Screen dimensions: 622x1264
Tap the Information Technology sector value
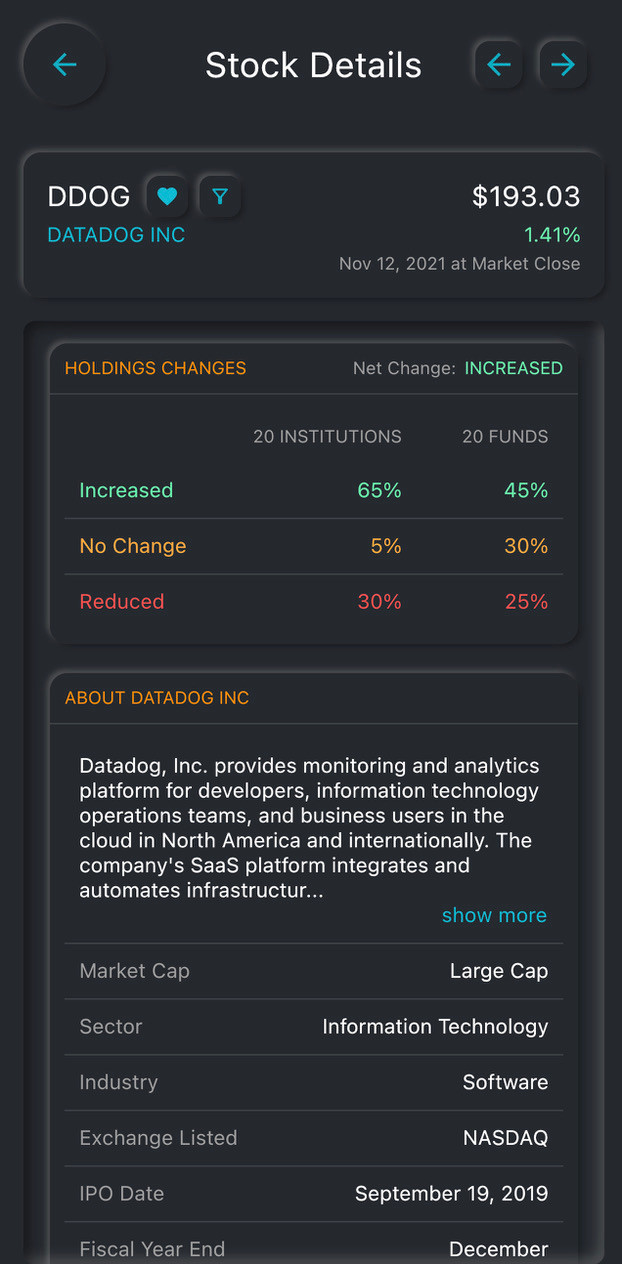pyautogui.click(x=435, y=1026)
